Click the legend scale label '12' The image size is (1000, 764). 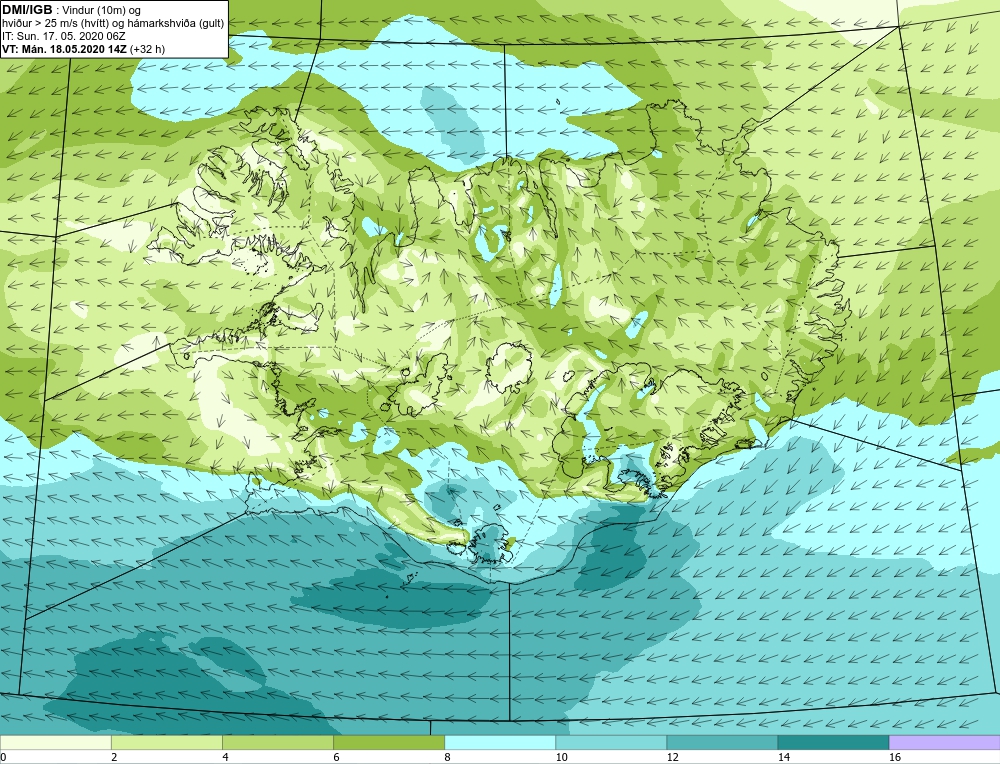672,757
